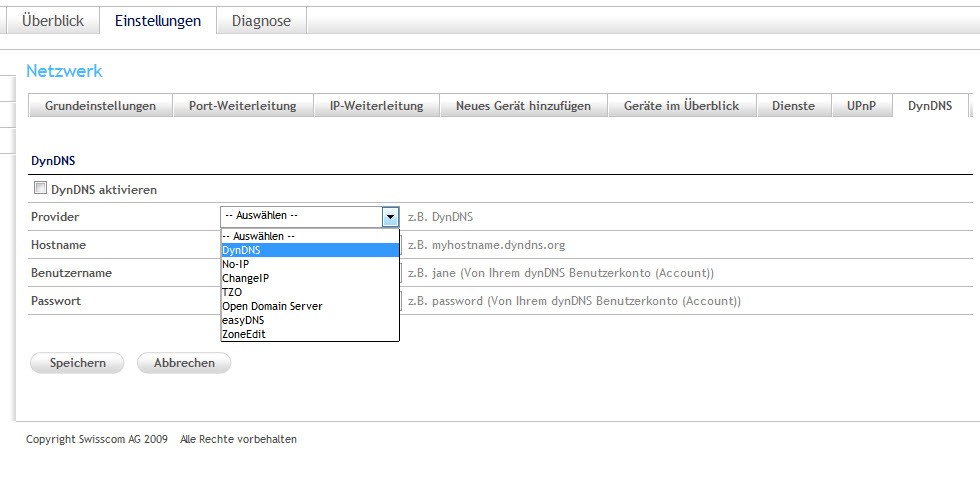Image resolution: width=980 pixels, height=490 pixels.
Task: Enable the DynDNS aktivieren checkbox
Action: pos(41,188)
